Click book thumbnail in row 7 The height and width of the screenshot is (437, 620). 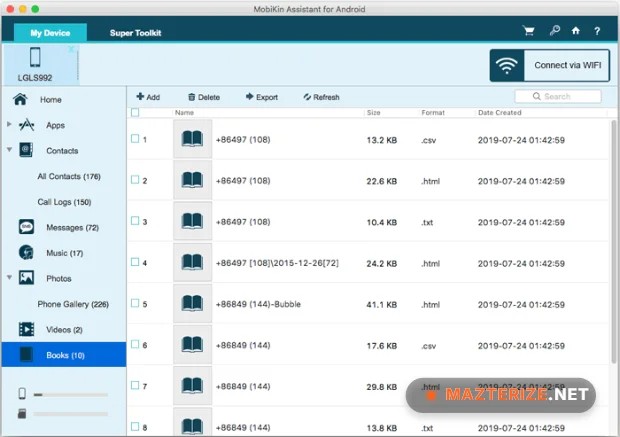pyautogui.click(x=193, y=386)
